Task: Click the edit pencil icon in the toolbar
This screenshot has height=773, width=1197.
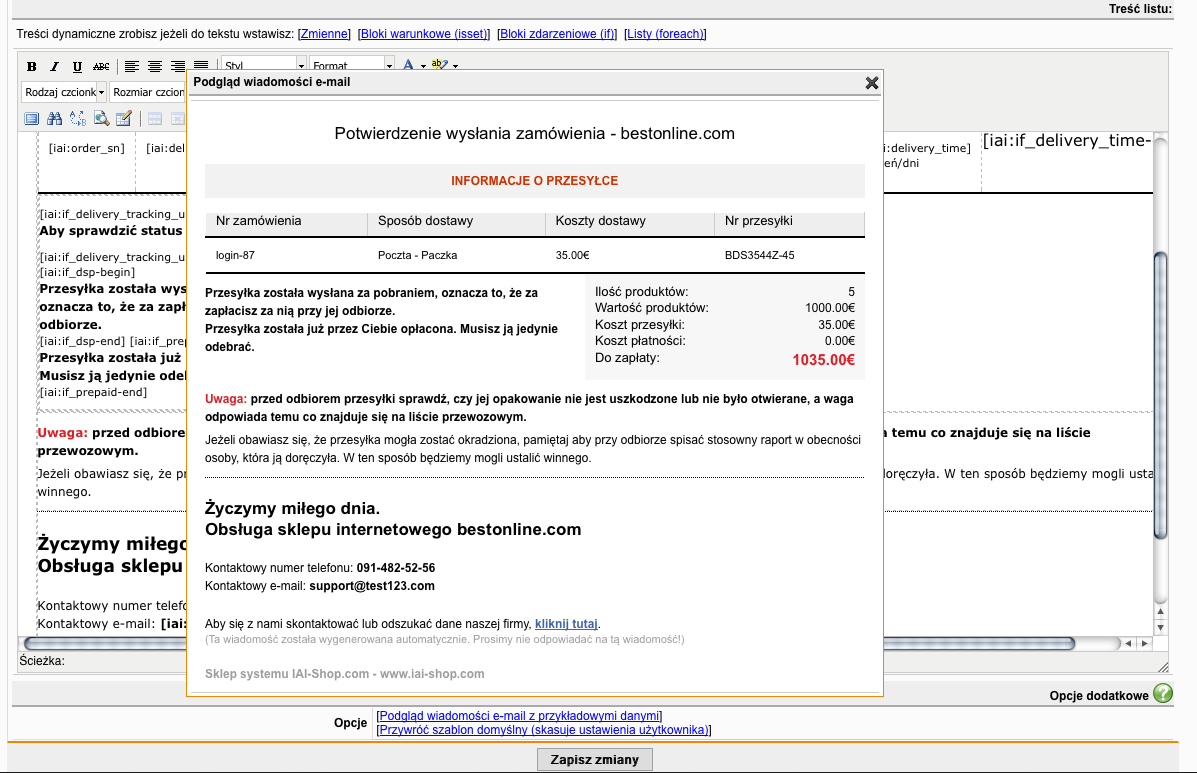Action: pos(124,118)
